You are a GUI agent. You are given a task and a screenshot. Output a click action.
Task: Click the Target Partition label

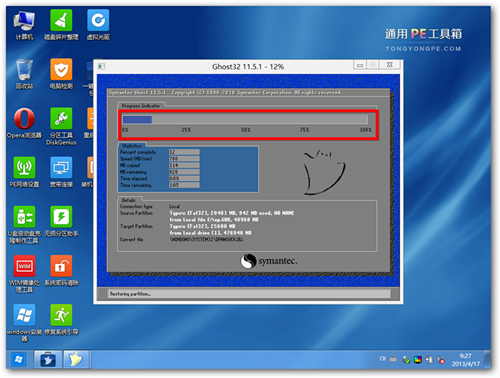click(136, 226)
